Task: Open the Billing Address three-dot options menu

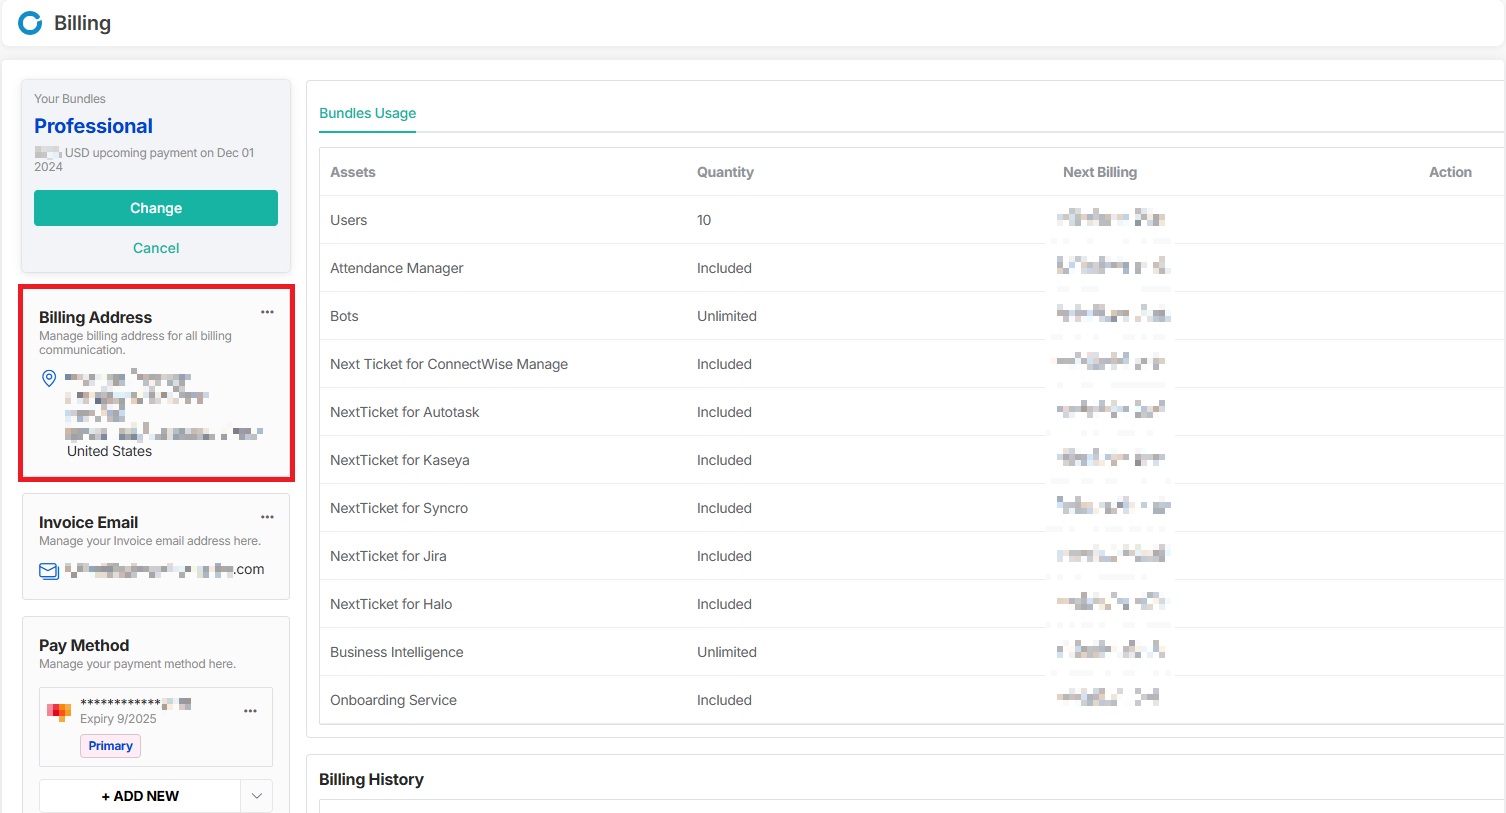Action: (267, 312)
